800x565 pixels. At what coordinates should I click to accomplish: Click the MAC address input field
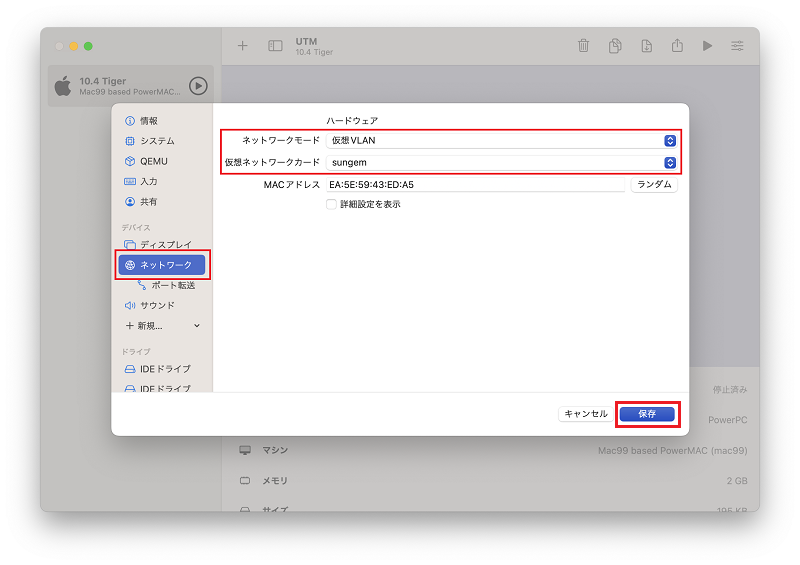pyautogui.click(x=476, y=185)
